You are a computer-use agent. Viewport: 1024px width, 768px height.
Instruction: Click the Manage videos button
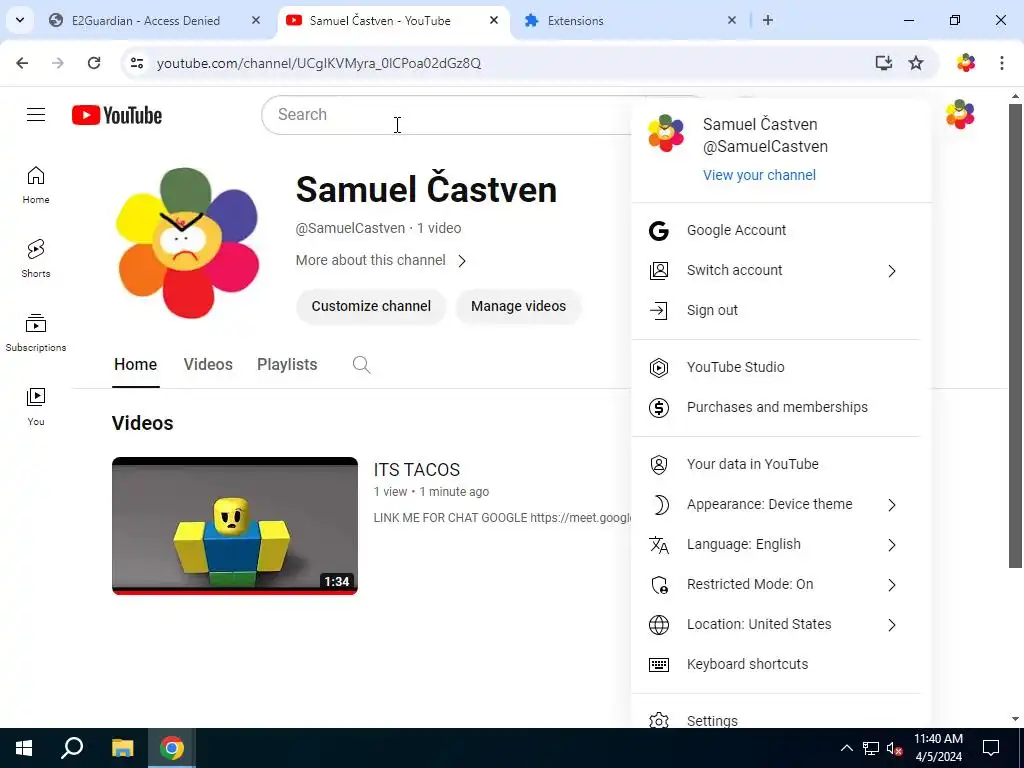pyautogui.click(x=519, y=306)
